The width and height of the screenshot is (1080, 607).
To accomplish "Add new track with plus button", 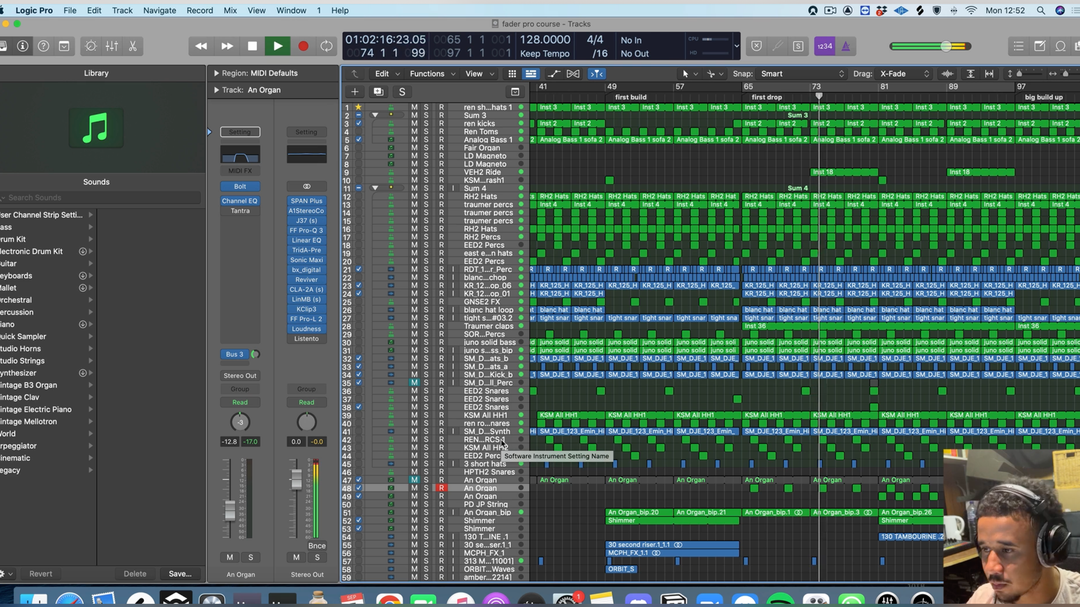I will [354, 92].
